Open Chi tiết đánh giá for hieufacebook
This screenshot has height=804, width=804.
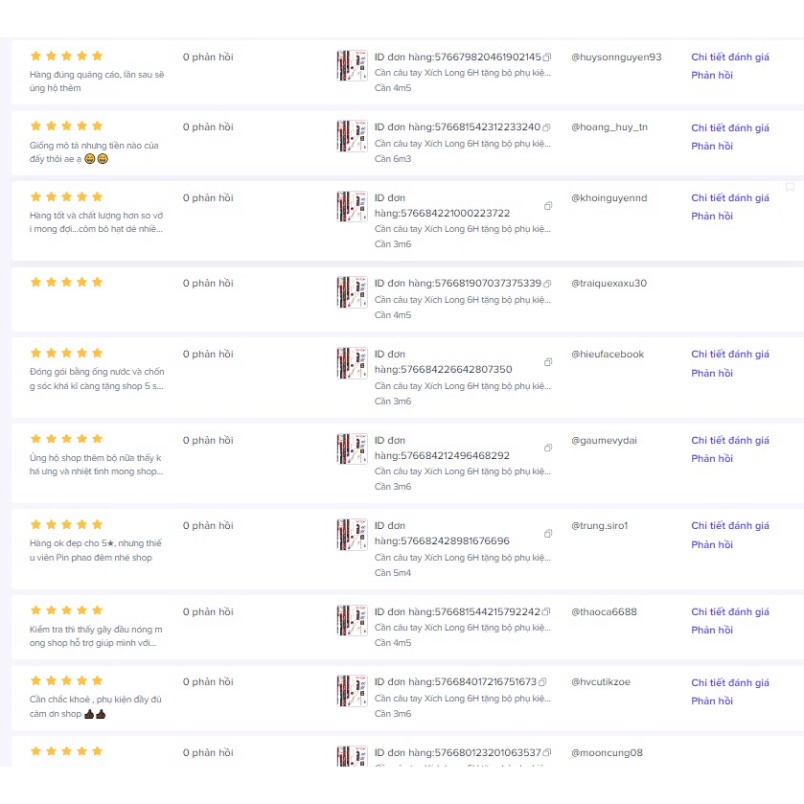(x=730, y=354)
